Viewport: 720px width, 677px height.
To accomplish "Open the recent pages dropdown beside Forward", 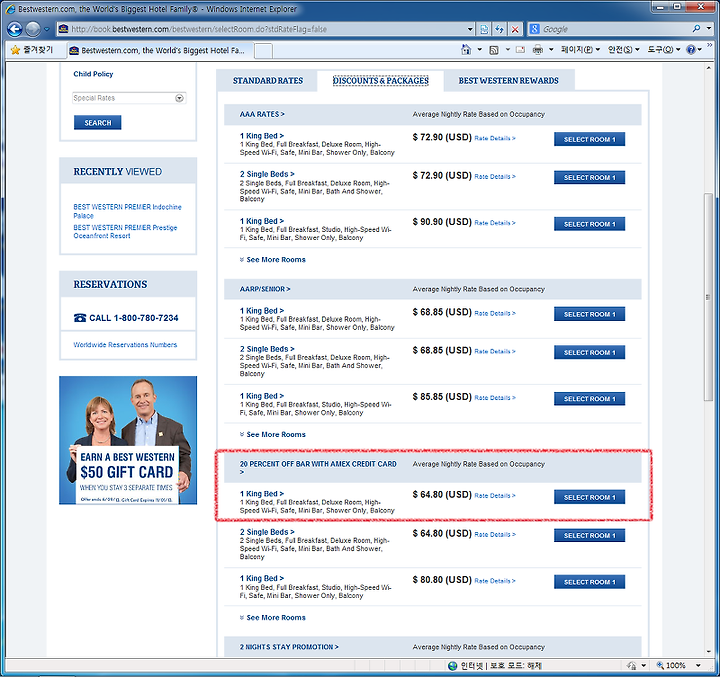I will 47,29.
